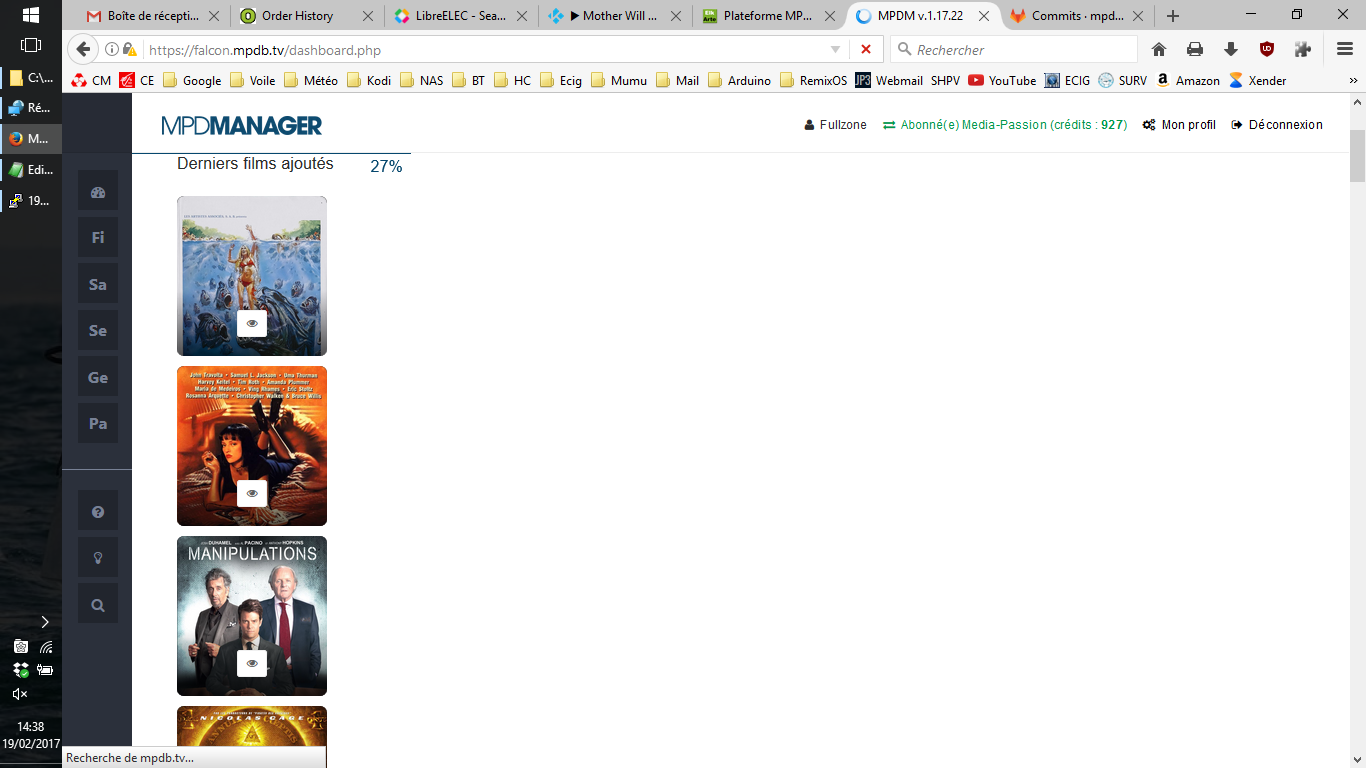Open the Pulp Fiction movie poster

click(x=252, y=446)
